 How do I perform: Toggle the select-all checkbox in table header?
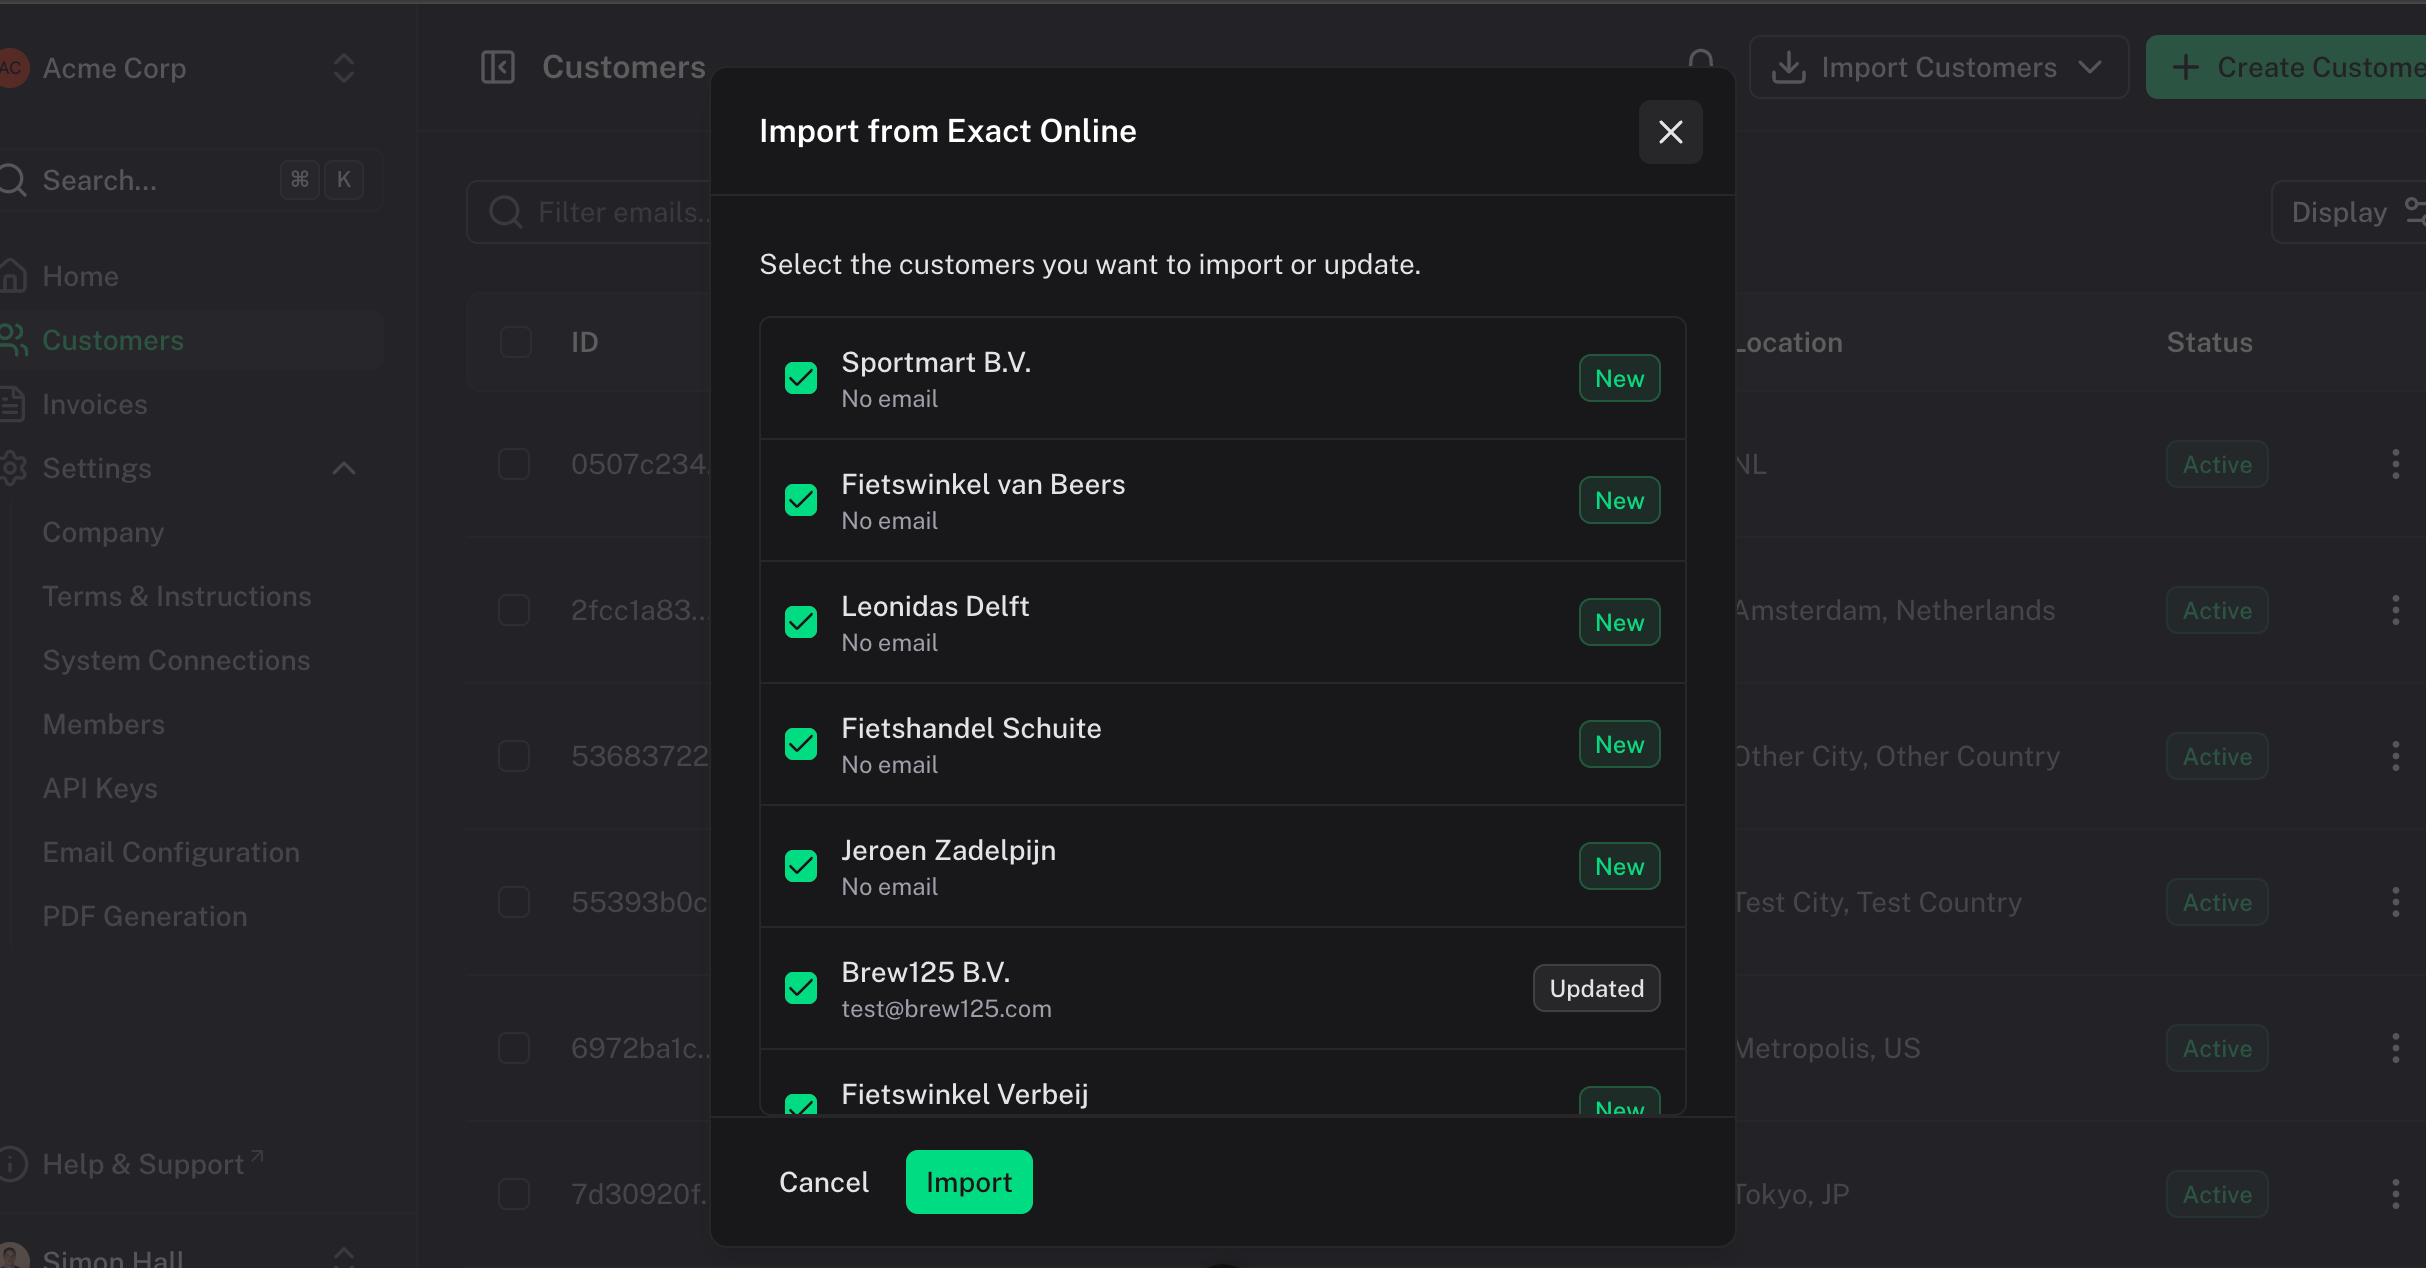click(x=515, y=342)
